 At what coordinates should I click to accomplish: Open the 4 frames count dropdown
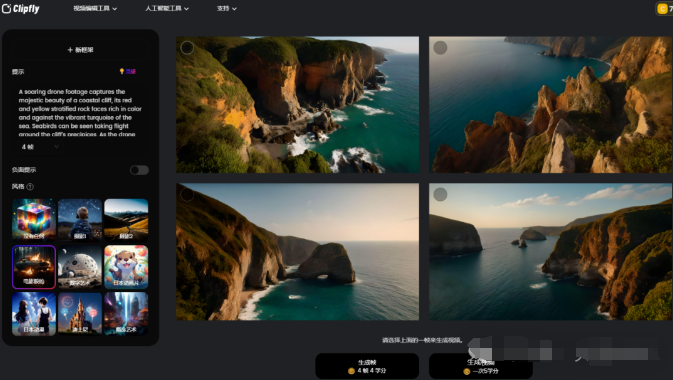(40, 147)
